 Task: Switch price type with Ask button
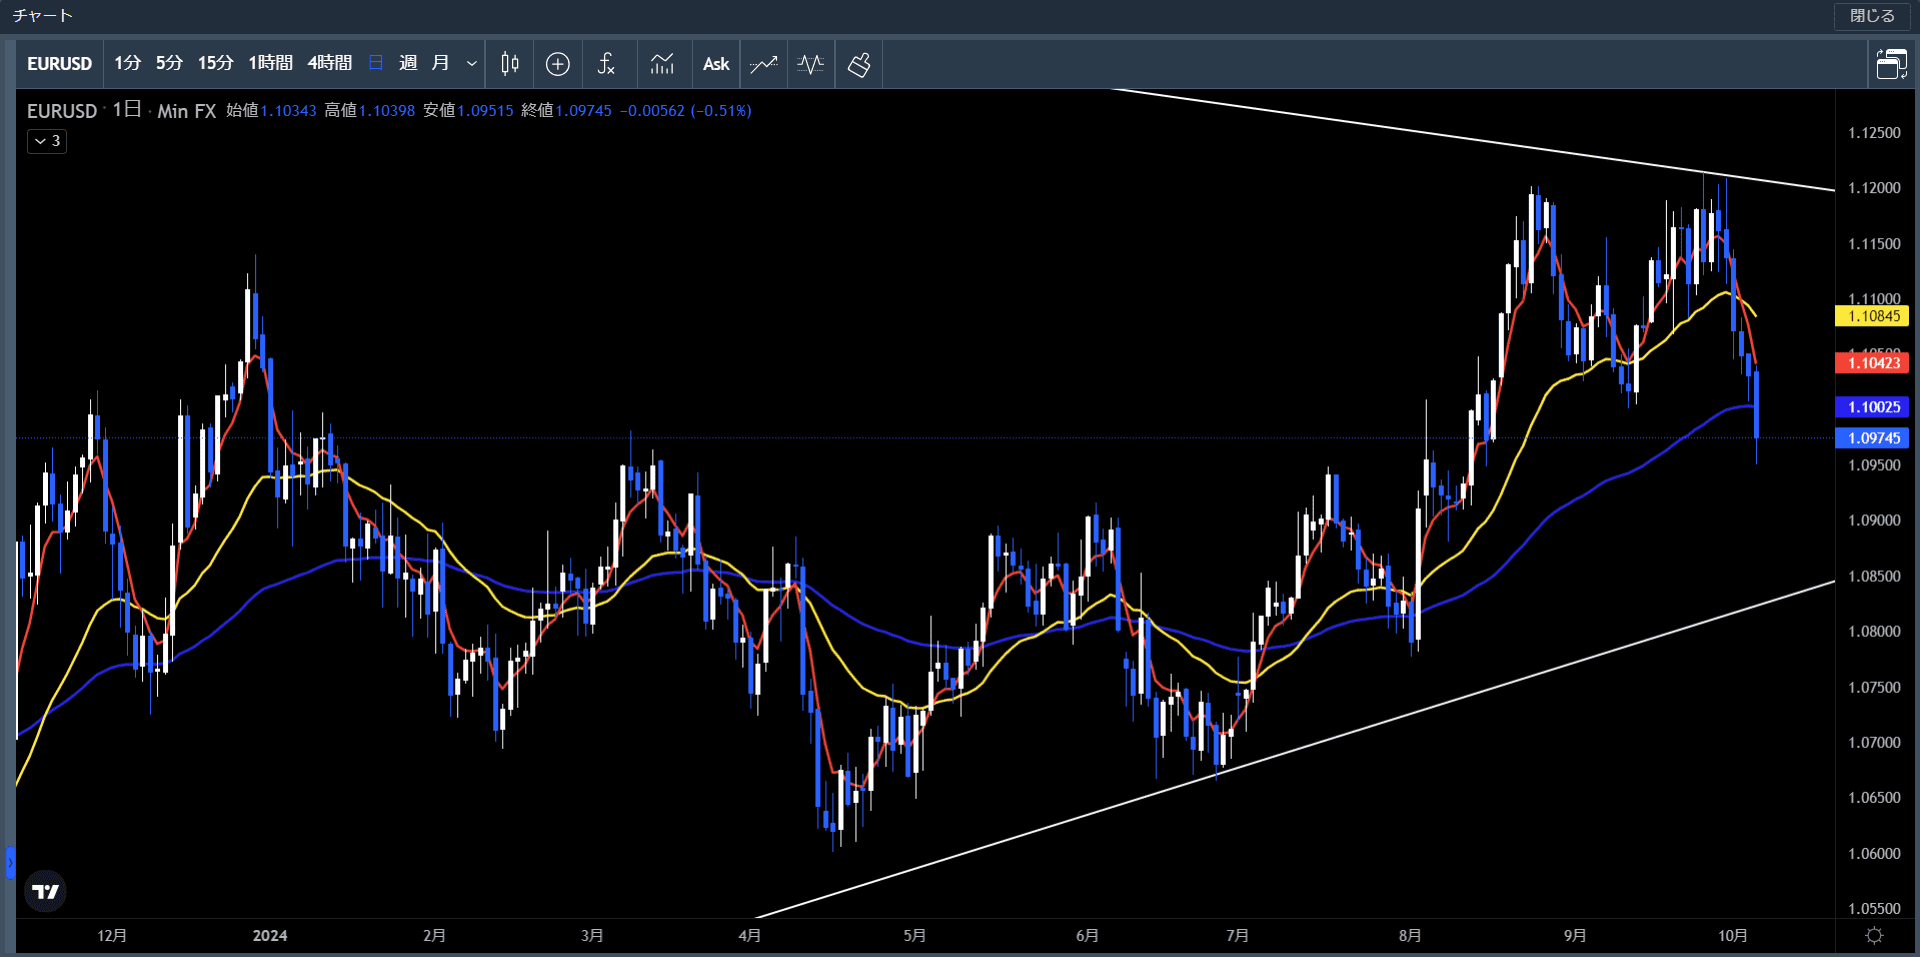716,64
